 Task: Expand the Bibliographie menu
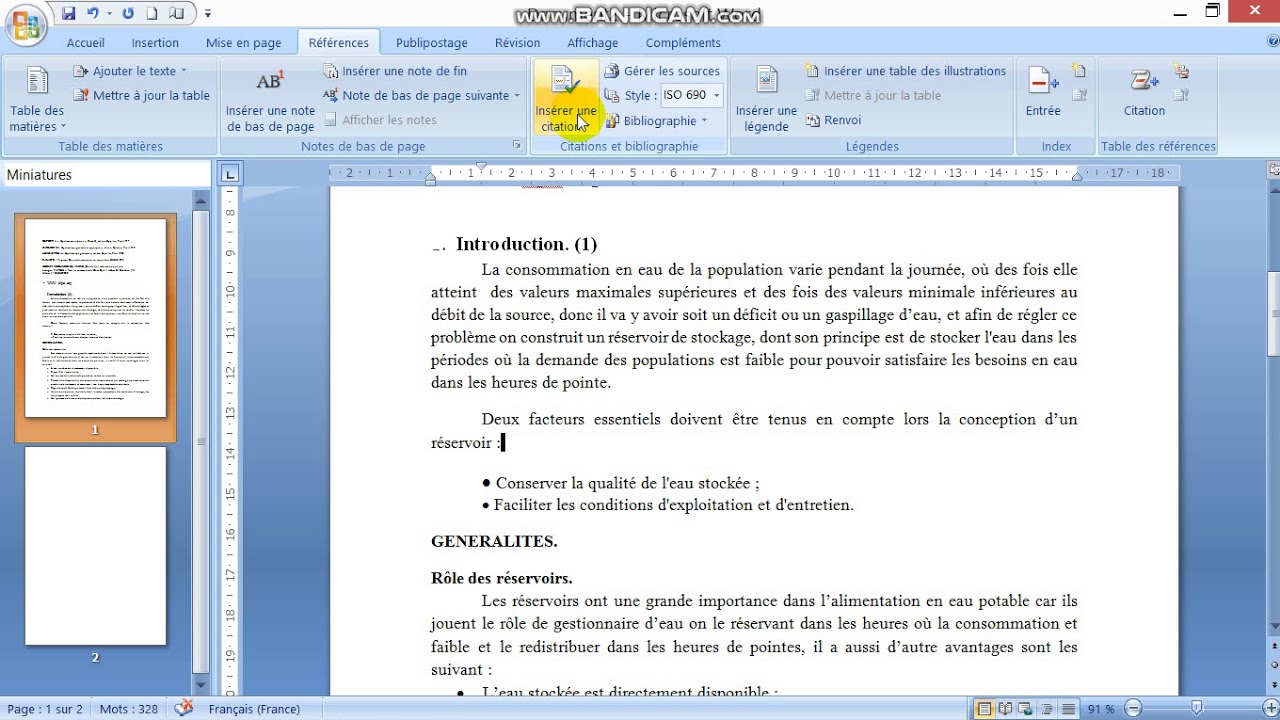click(656, 121)
